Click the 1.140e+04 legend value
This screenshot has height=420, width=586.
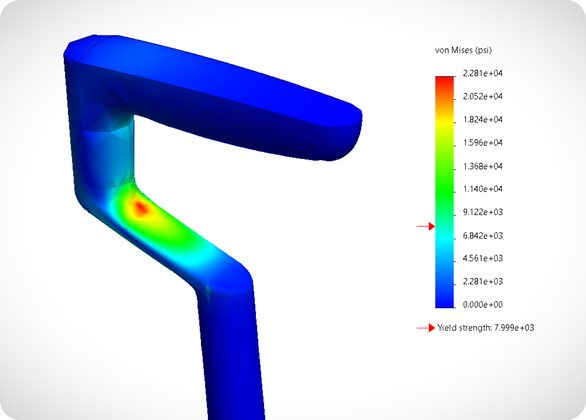point(482,189)
